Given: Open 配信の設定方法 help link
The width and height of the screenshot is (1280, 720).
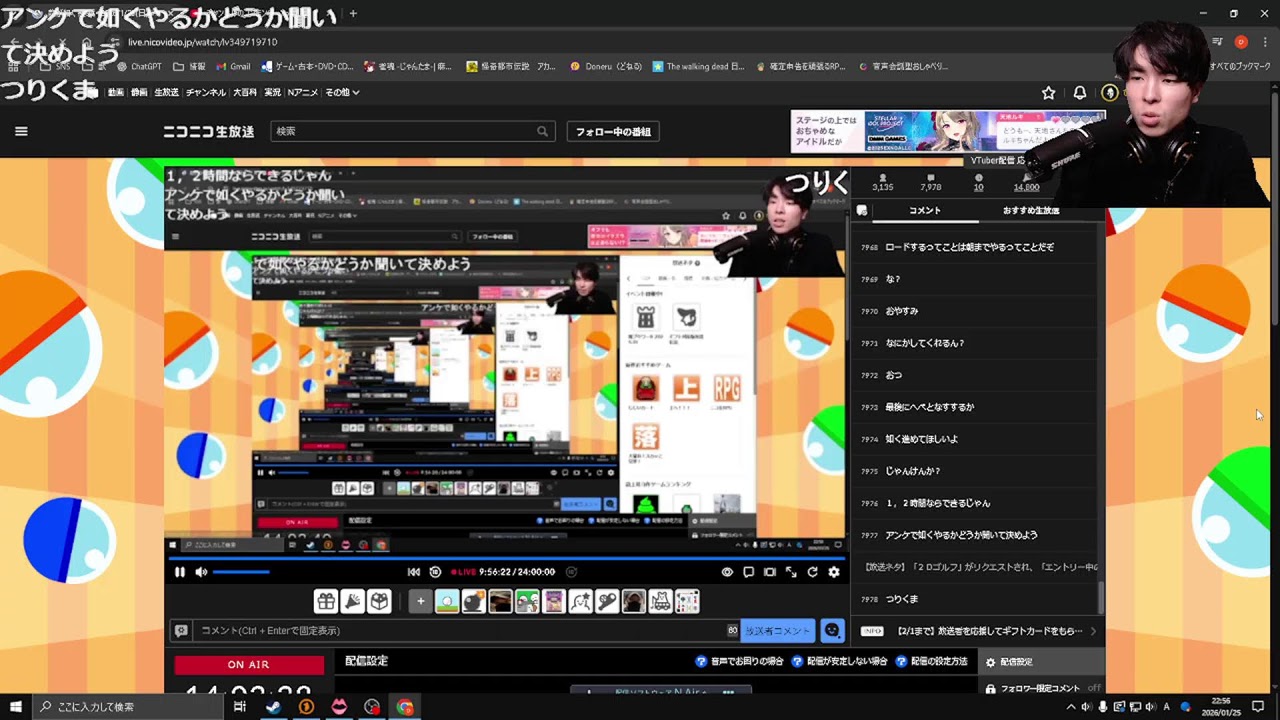Looking at the screenshot, I should (x=931, y=661).
